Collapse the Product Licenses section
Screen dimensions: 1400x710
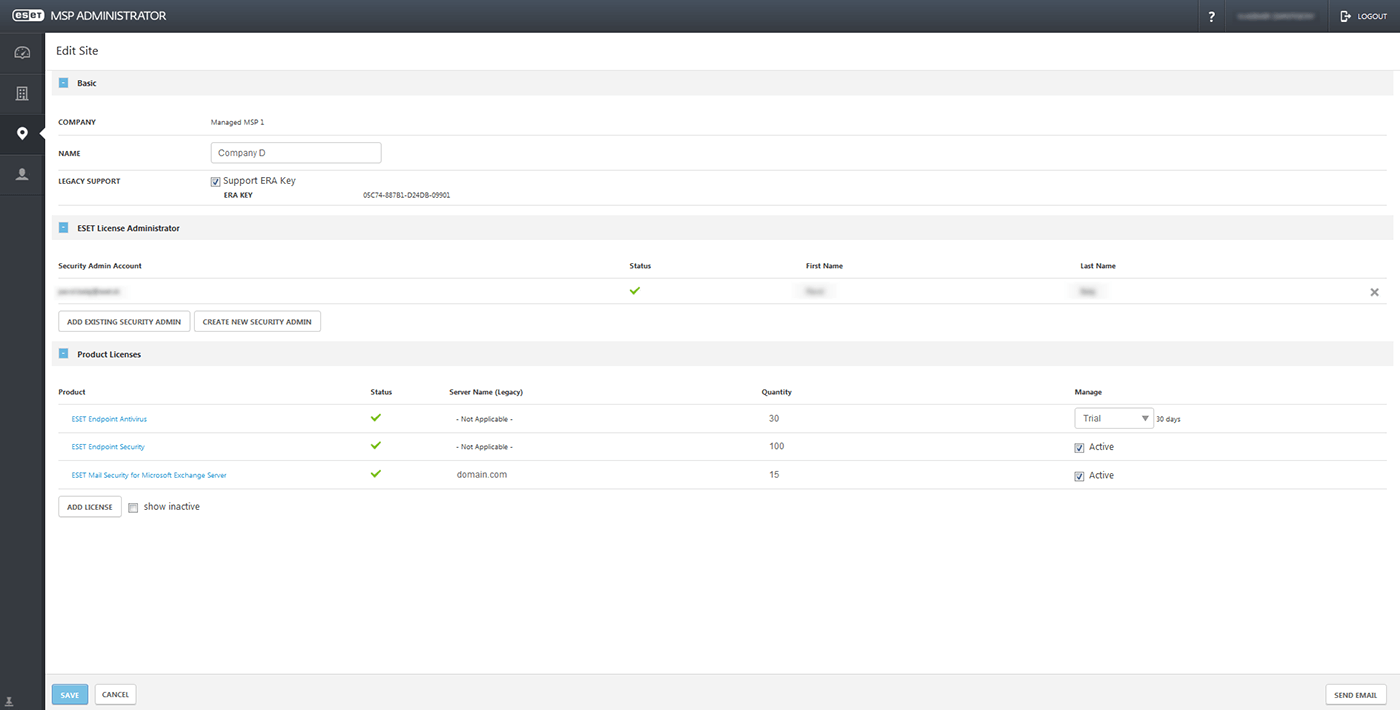click(64, 354)
